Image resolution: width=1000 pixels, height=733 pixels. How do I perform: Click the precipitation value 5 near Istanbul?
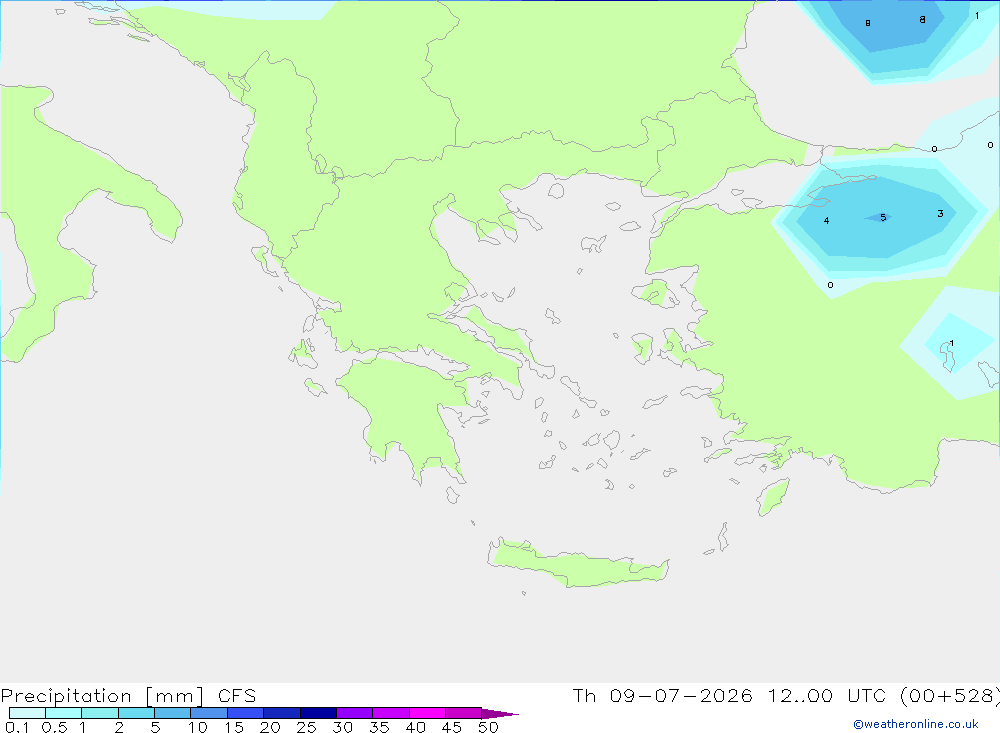883,218
